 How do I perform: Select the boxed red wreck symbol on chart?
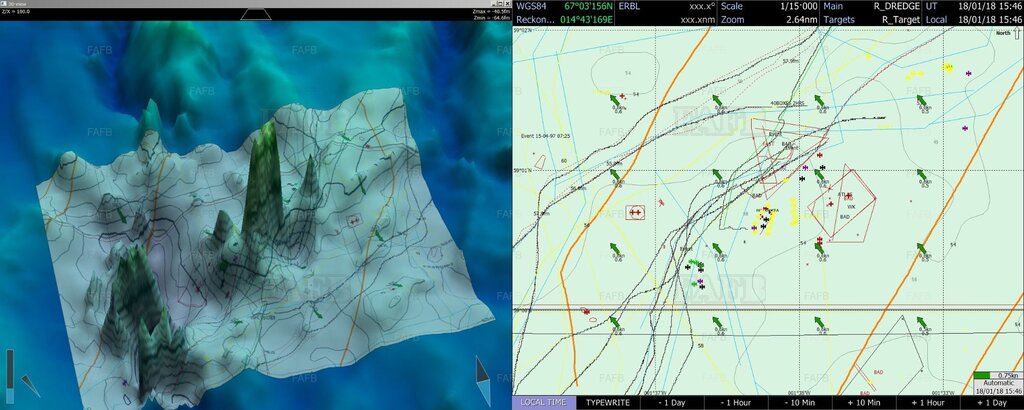tap(635, 212)
